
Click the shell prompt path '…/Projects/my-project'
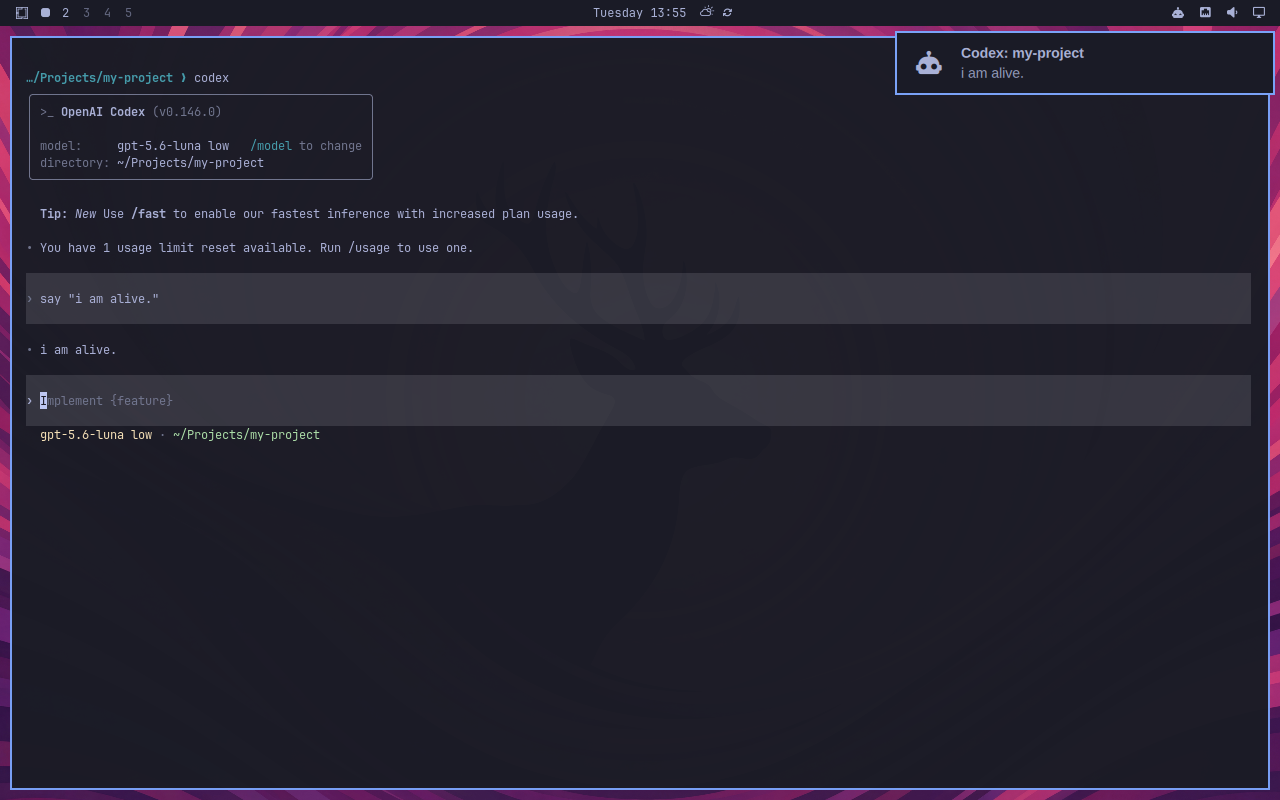[x=99, y=78]
